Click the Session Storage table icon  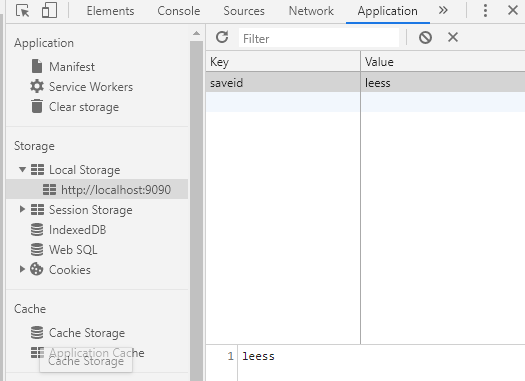tap(37, 210)
